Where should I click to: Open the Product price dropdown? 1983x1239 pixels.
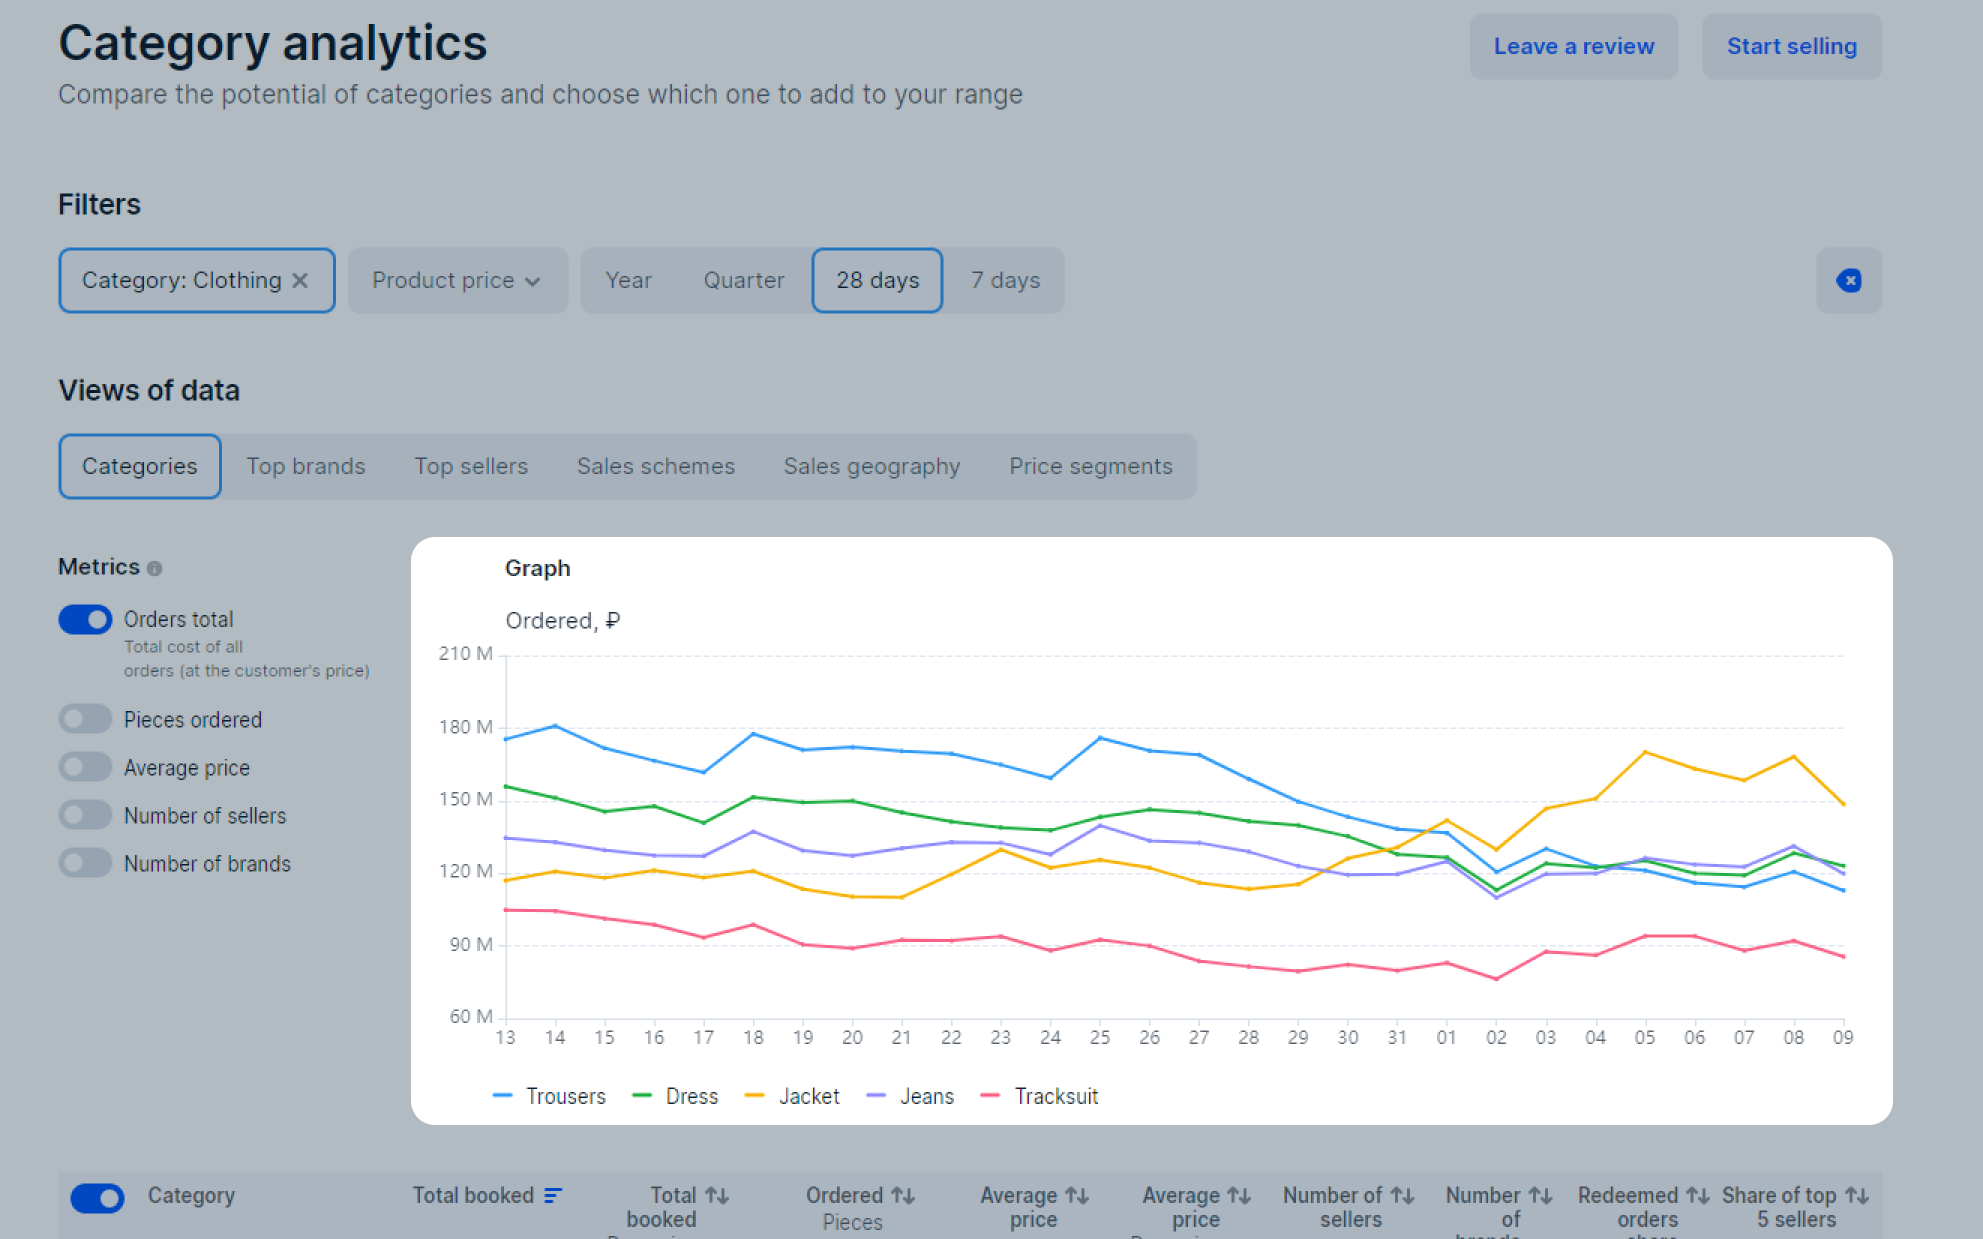(x=457, y=280)
